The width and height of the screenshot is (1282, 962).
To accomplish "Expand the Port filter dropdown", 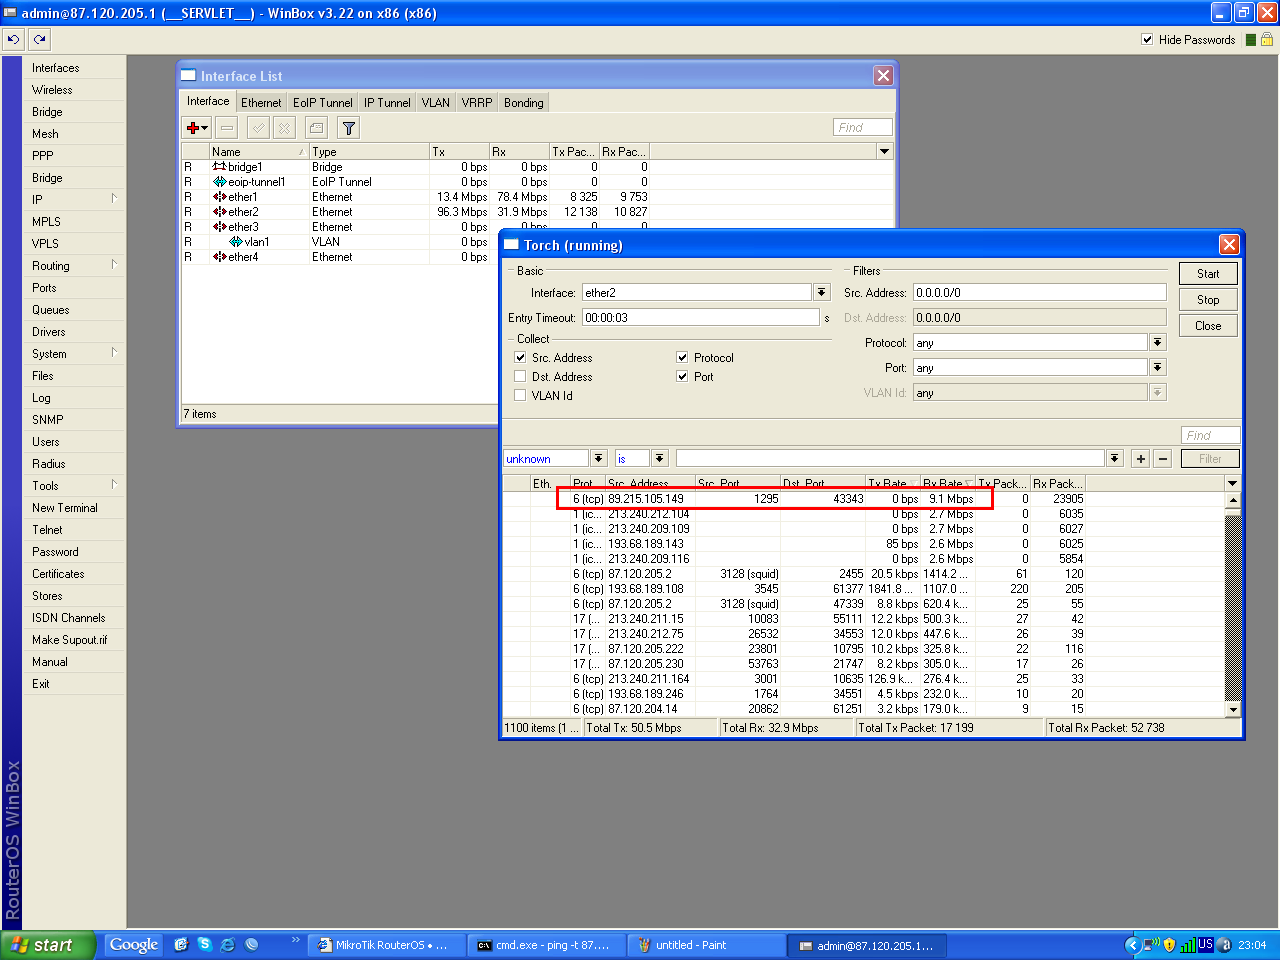I will pyautogui.click(x=1157, y=368).
